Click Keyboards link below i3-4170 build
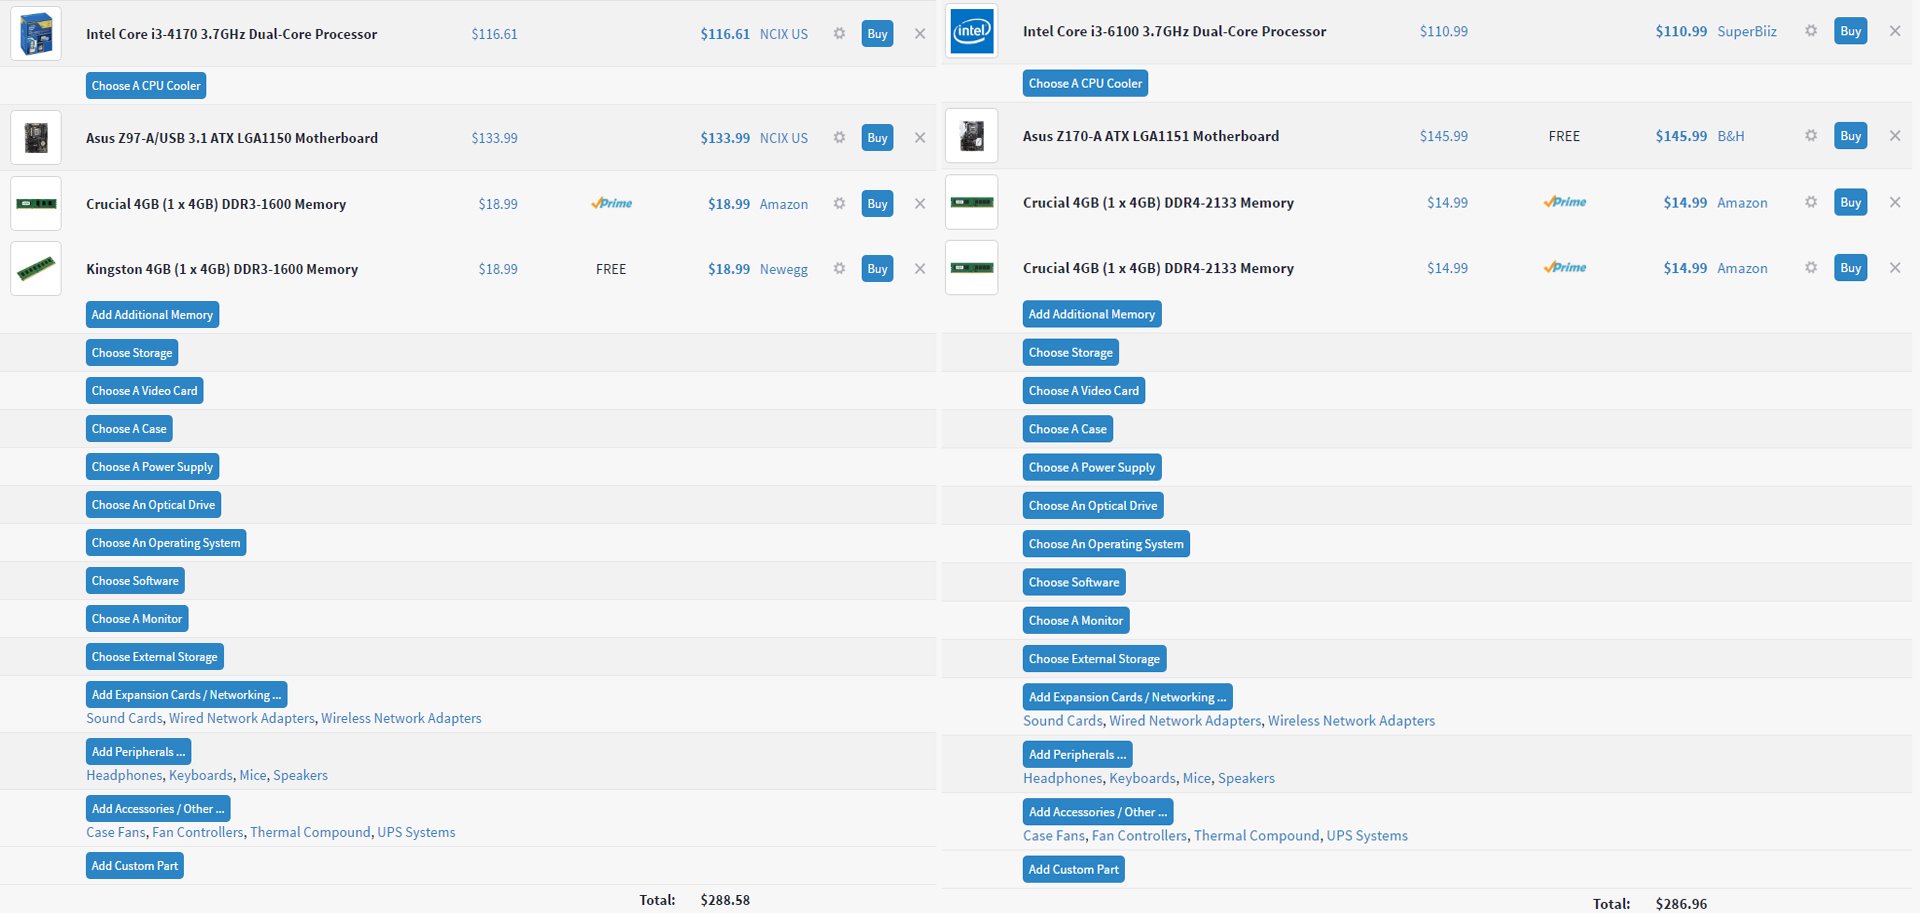 point(201,776)
